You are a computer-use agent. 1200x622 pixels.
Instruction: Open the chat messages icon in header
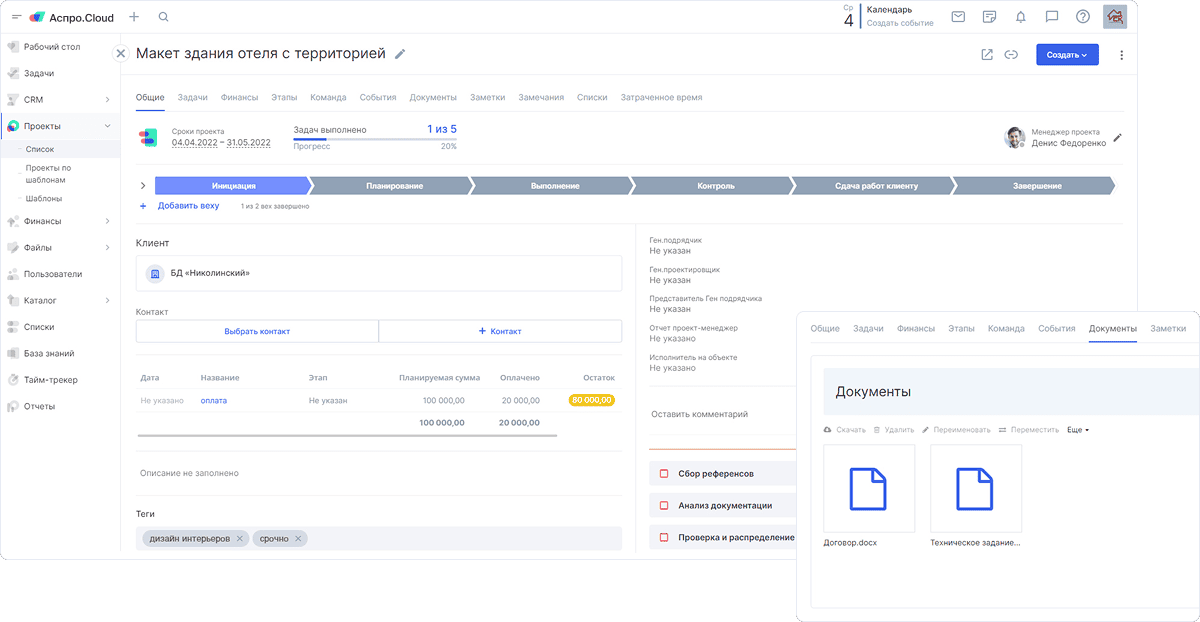(1051, 17)
